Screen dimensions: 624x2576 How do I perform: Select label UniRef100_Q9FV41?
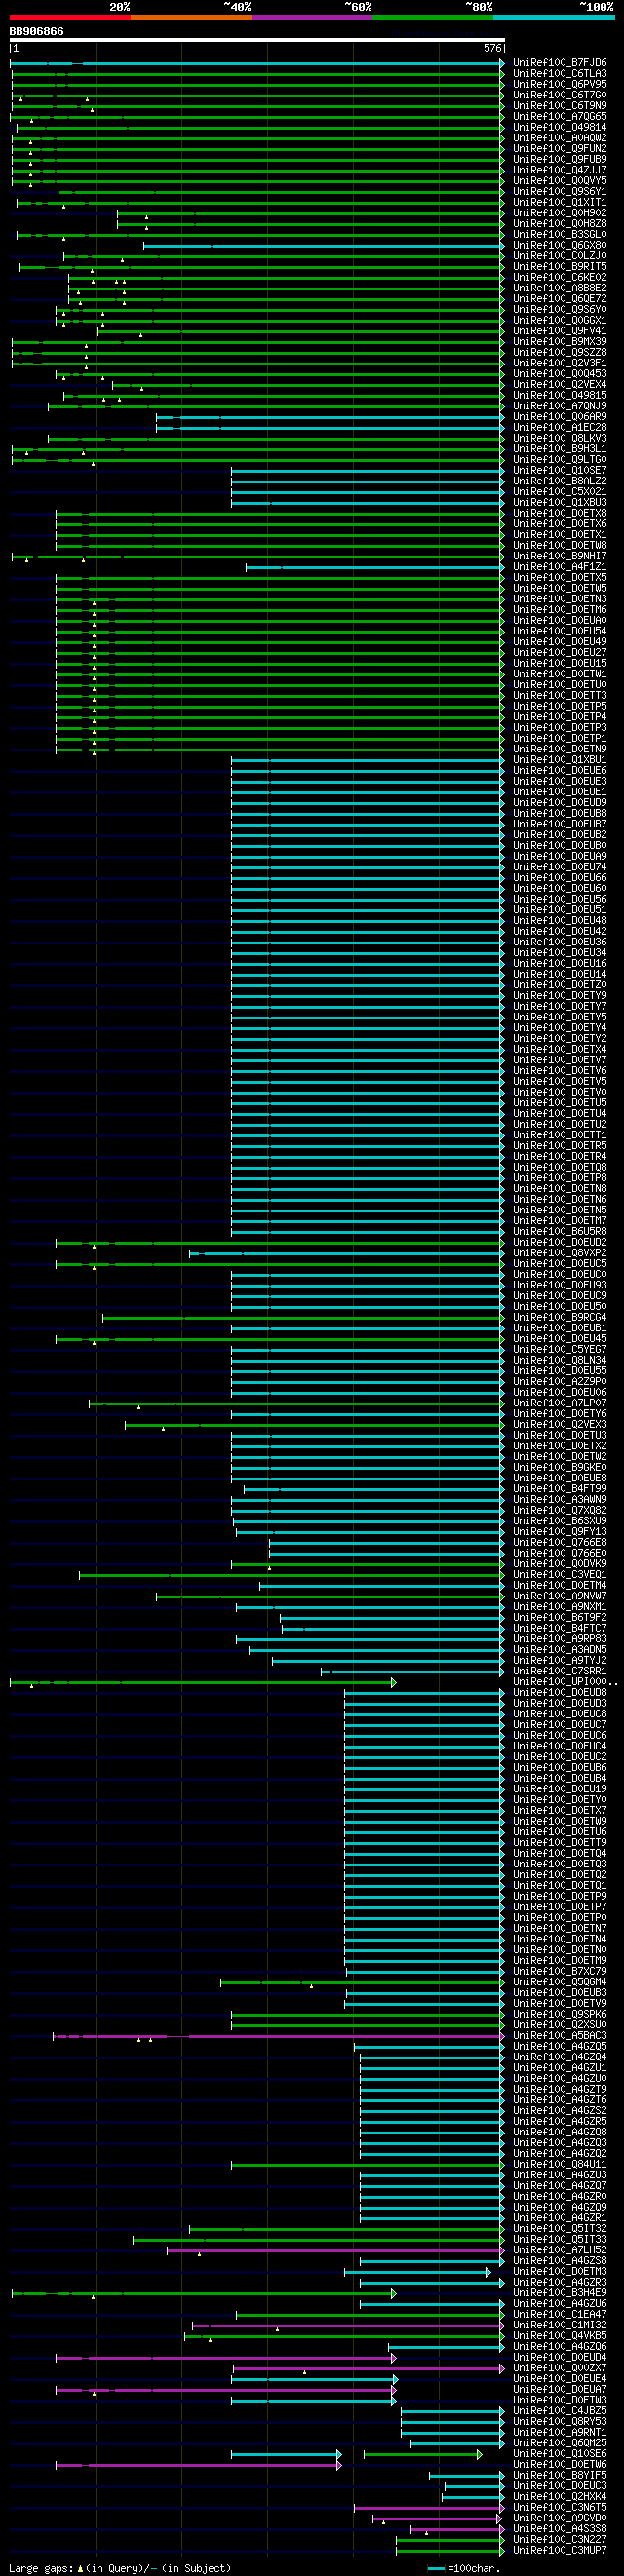560,331
